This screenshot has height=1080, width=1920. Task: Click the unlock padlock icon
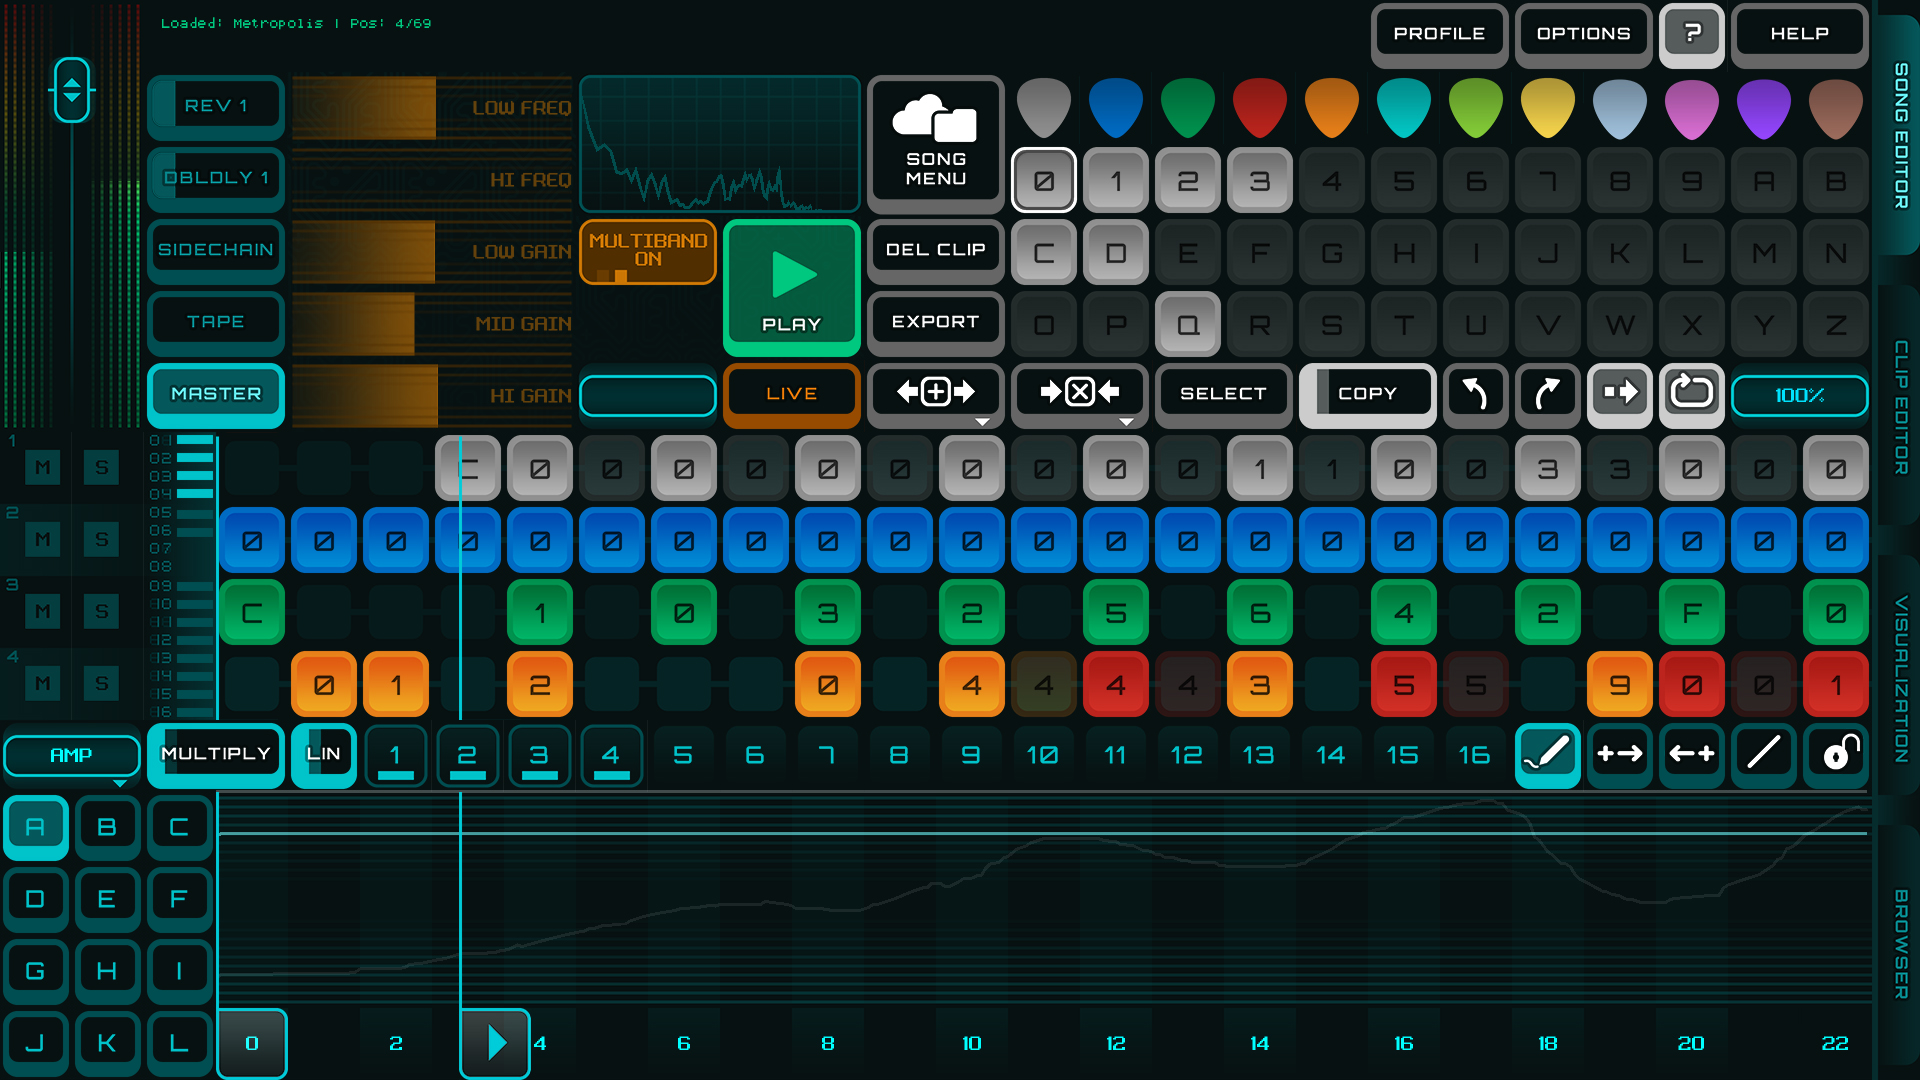[1837, 754]
